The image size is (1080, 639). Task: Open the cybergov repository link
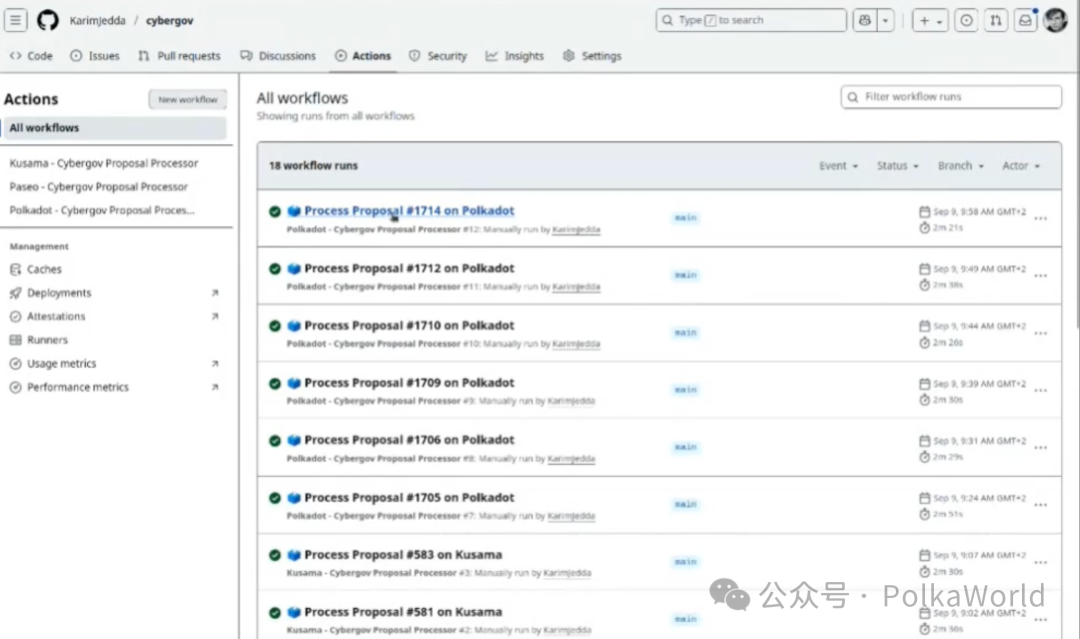click(x=169, y=21)
